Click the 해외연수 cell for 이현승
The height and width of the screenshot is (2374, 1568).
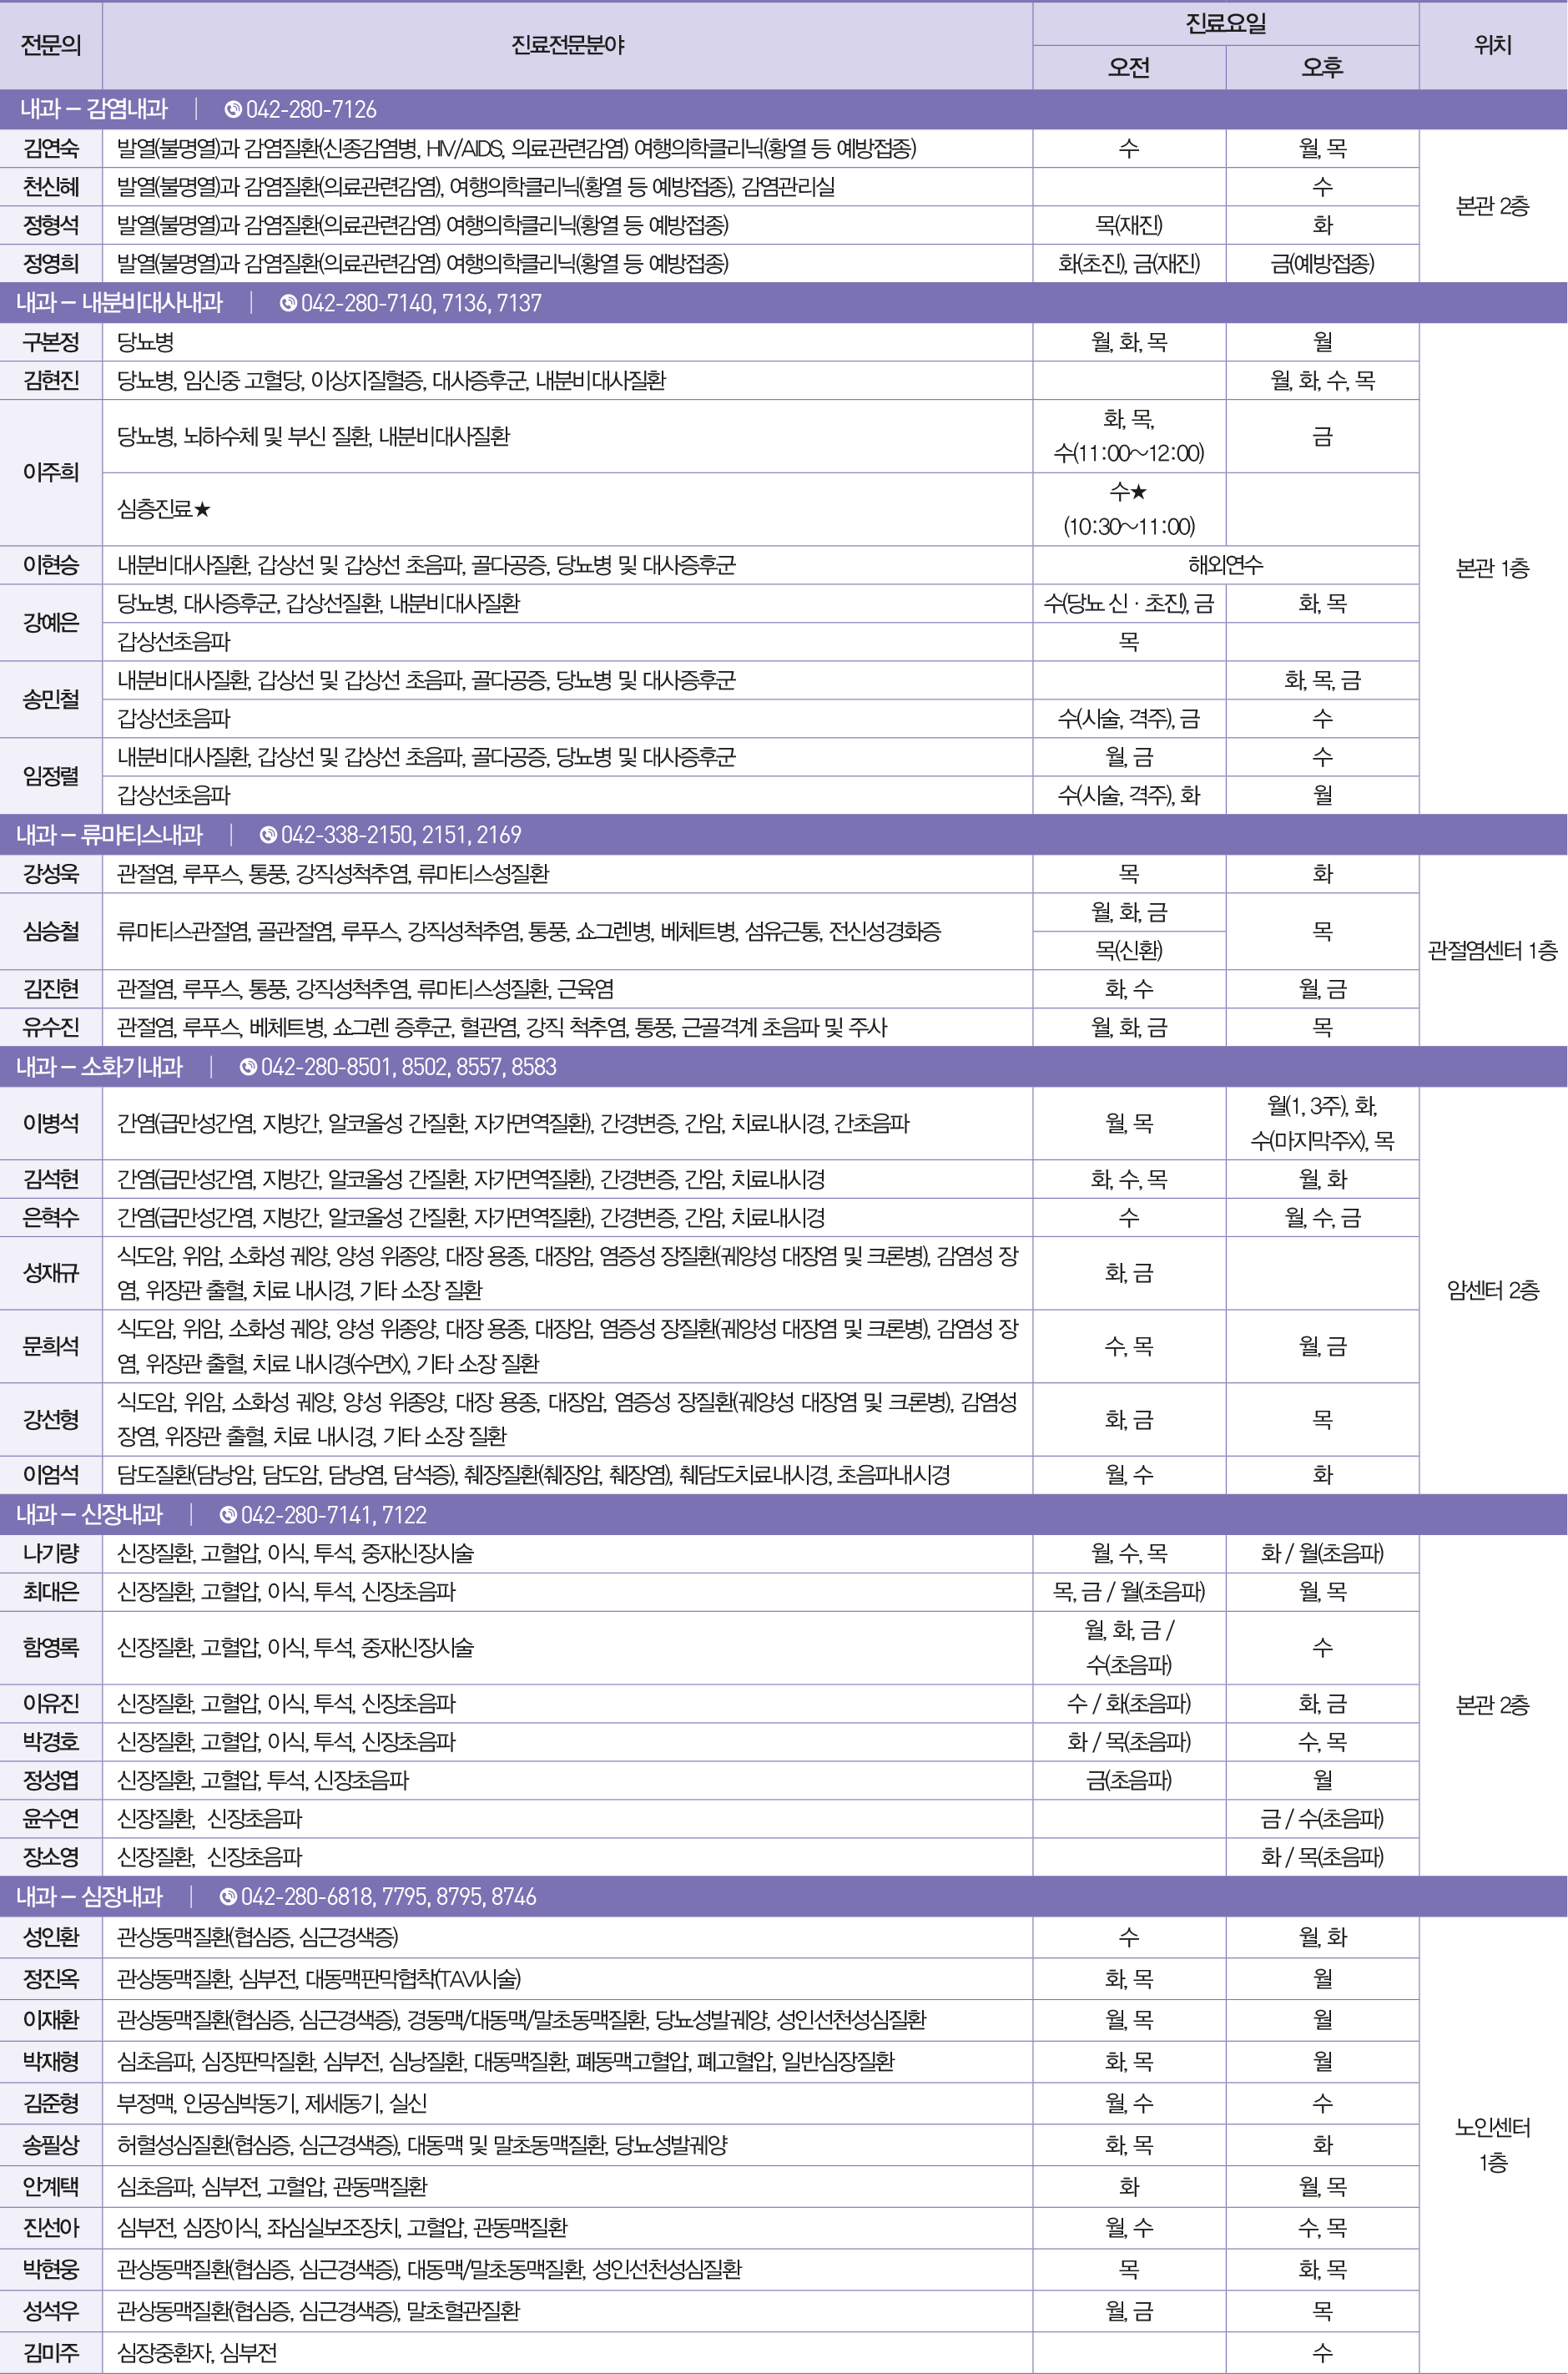tap(1225, 565)
